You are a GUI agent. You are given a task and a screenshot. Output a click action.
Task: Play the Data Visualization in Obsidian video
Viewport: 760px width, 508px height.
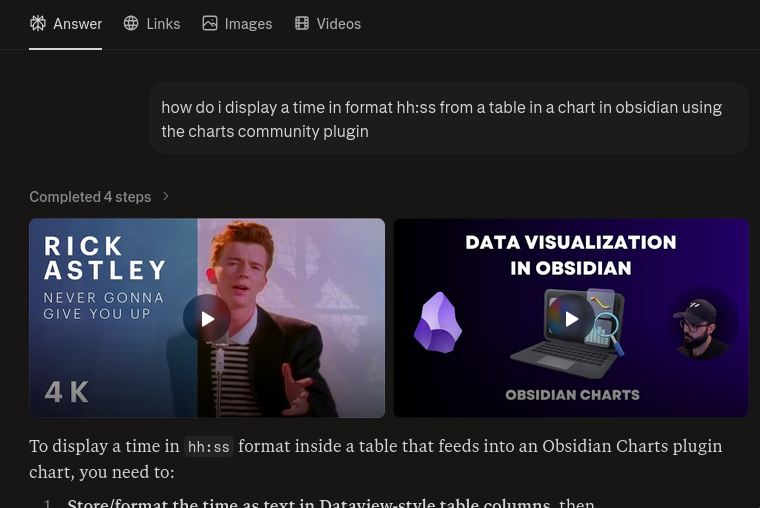pos(571,318)
